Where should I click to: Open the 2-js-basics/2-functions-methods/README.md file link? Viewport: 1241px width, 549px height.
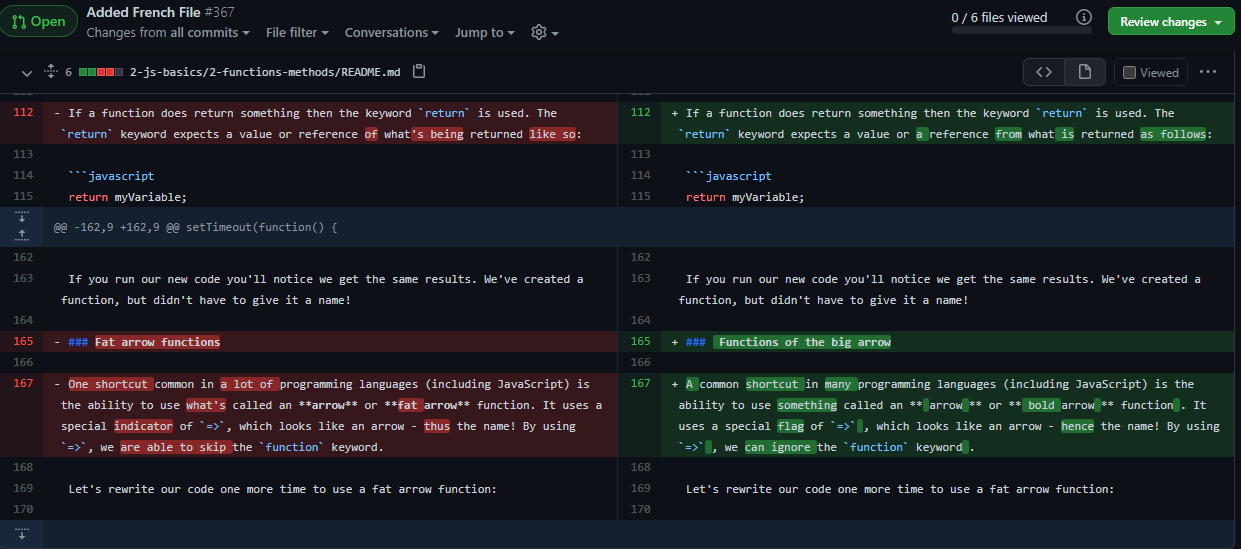[265, 72]
